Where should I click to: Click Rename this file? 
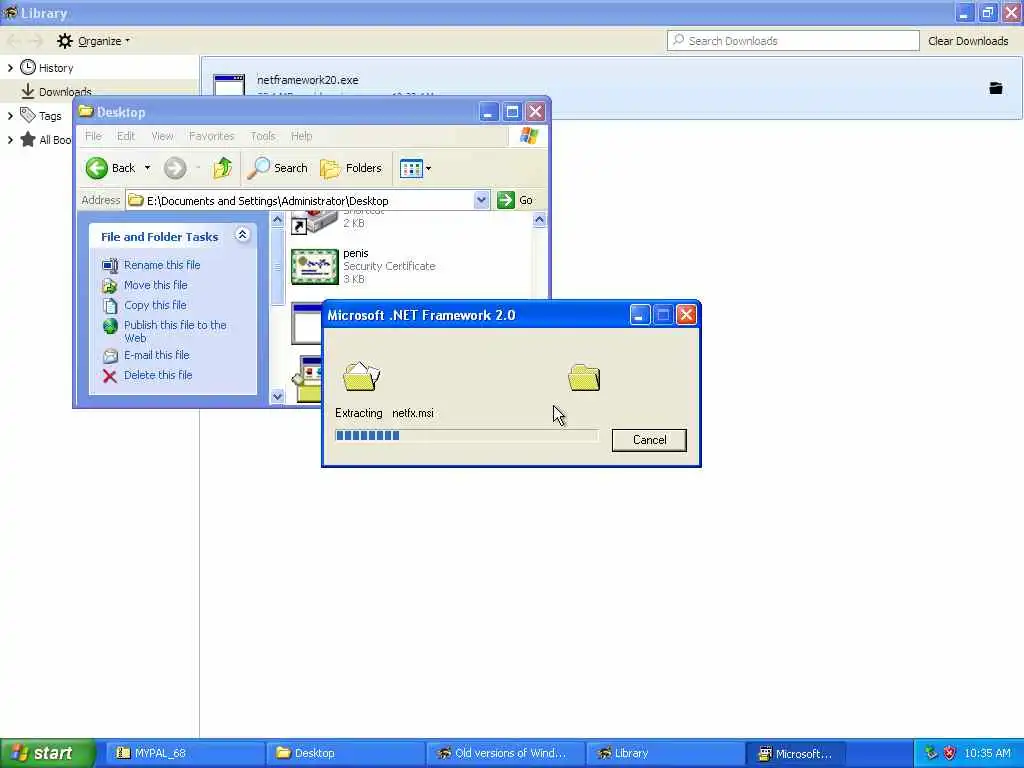pos(162,265)
